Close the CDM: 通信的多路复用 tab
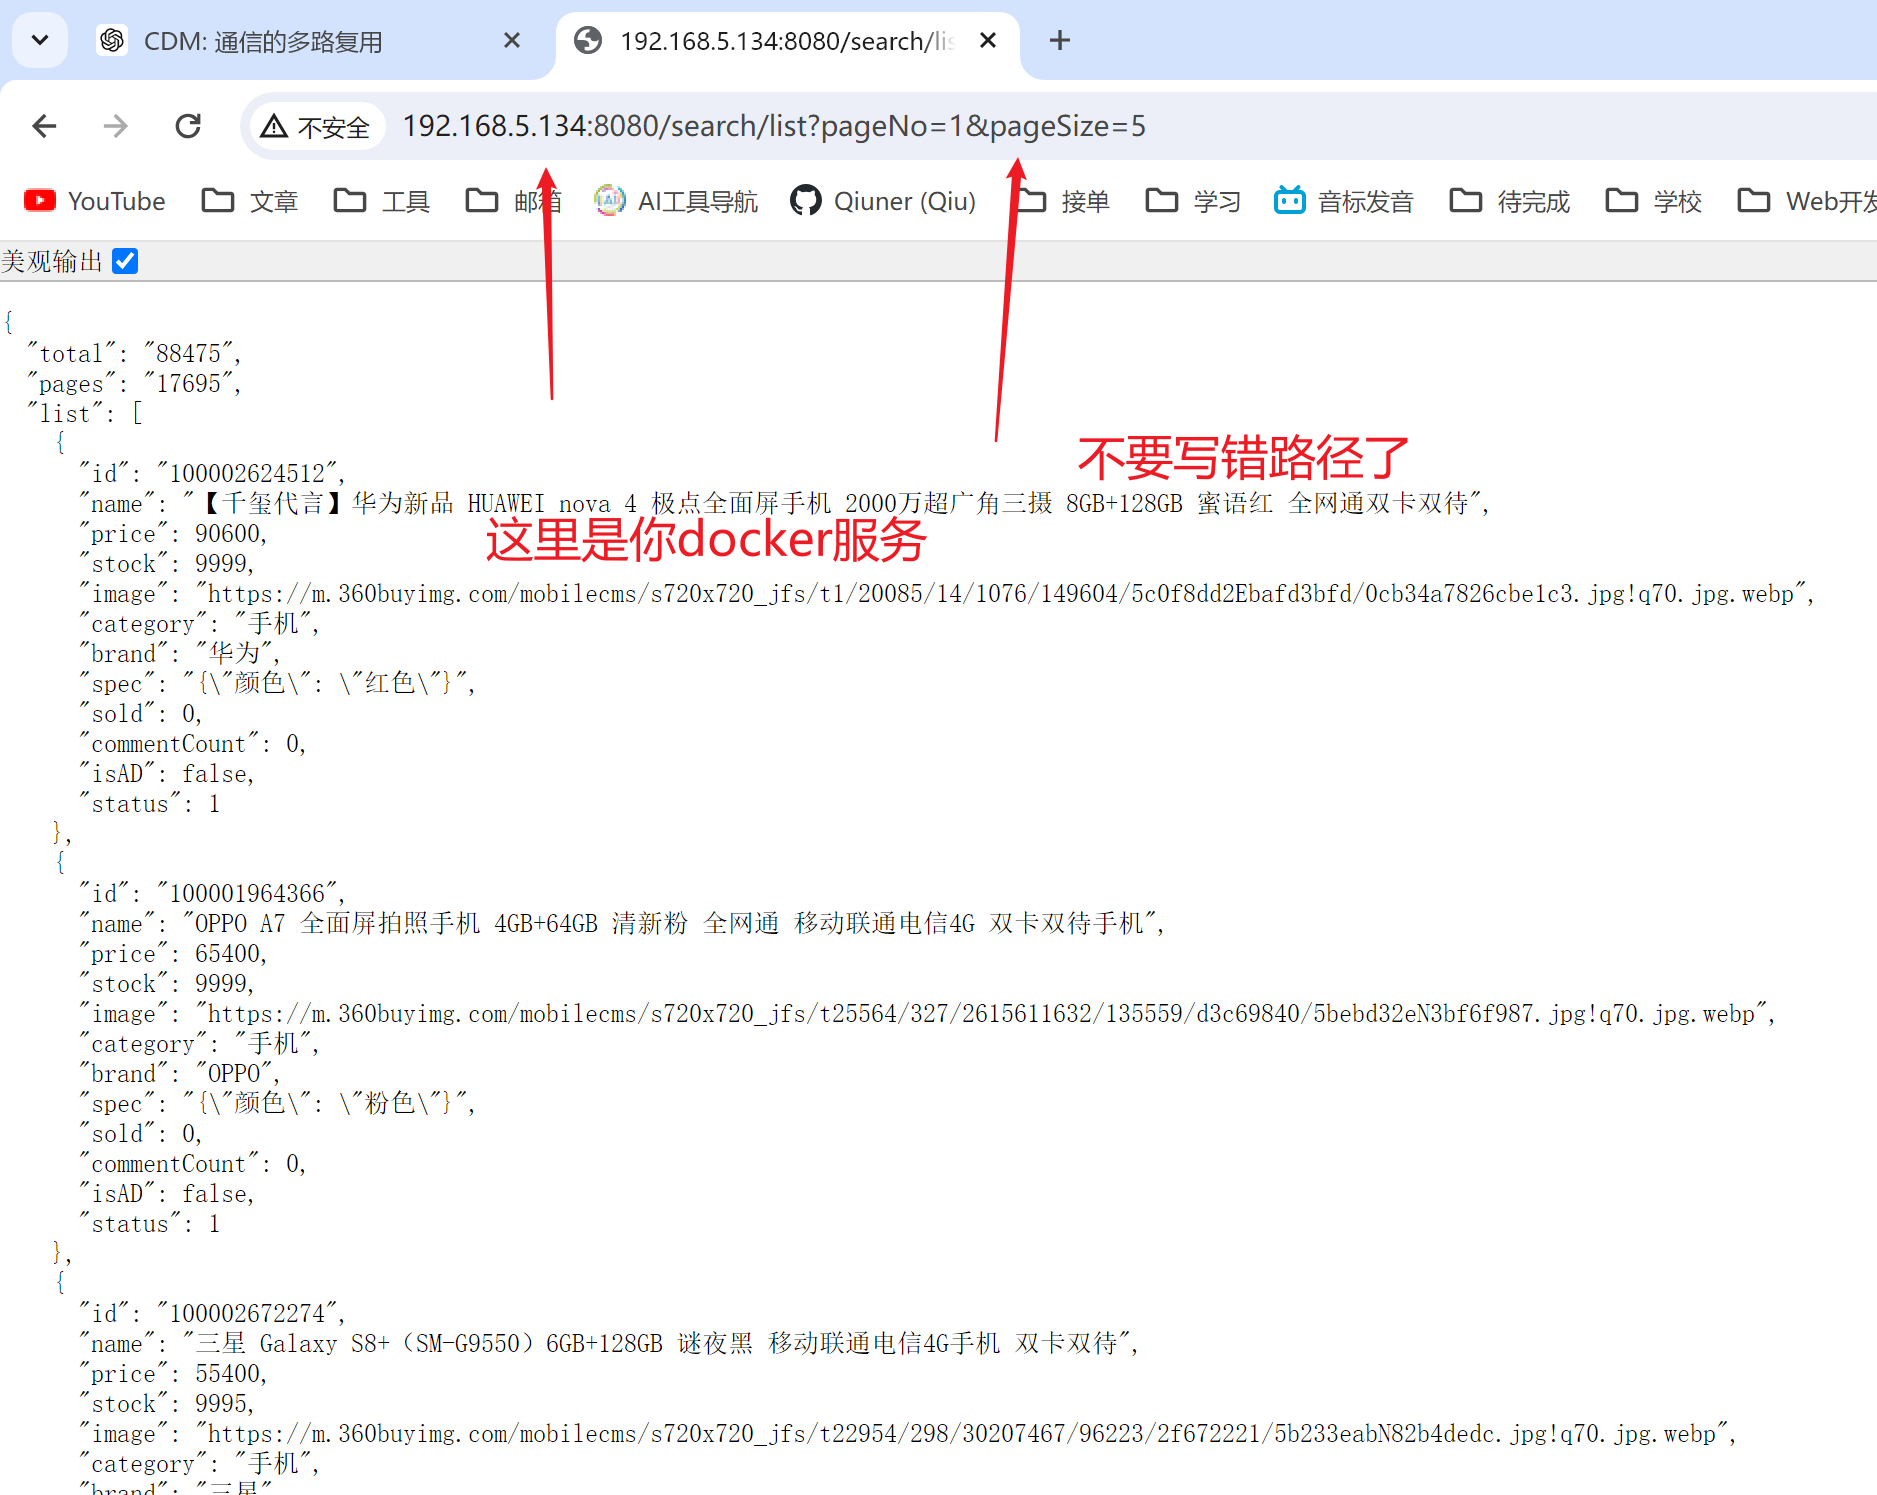Viewport: 1877px width, 1495px height. point(512,40)
